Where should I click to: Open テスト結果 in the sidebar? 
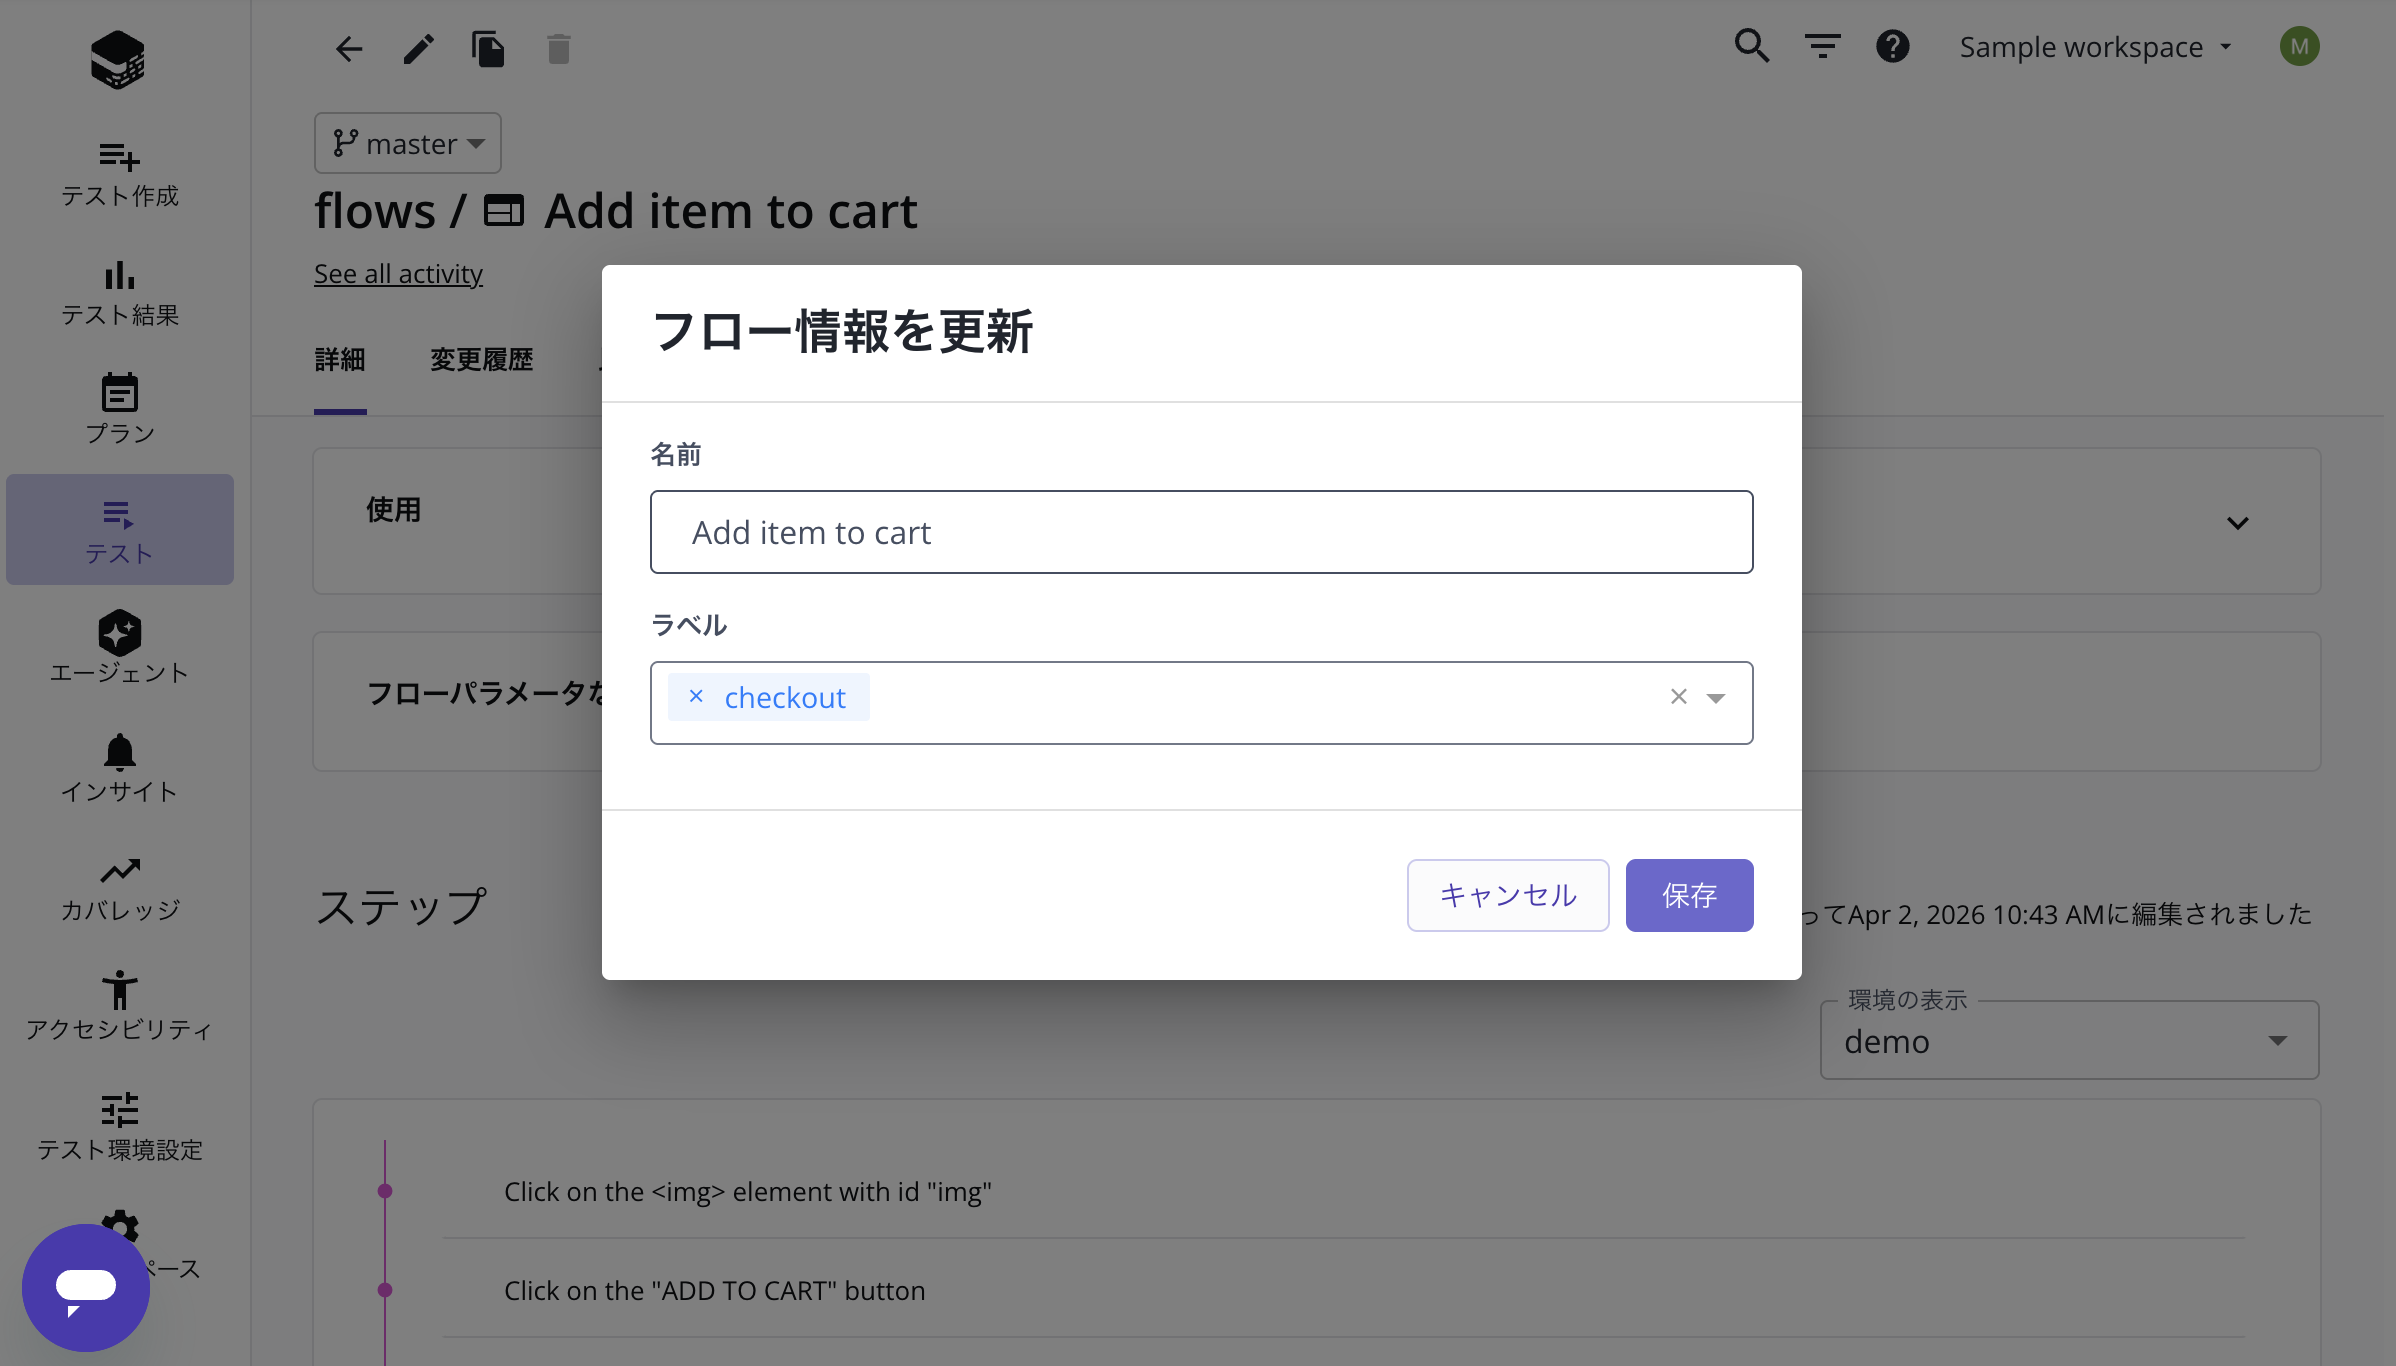click(x=120, y=293)
